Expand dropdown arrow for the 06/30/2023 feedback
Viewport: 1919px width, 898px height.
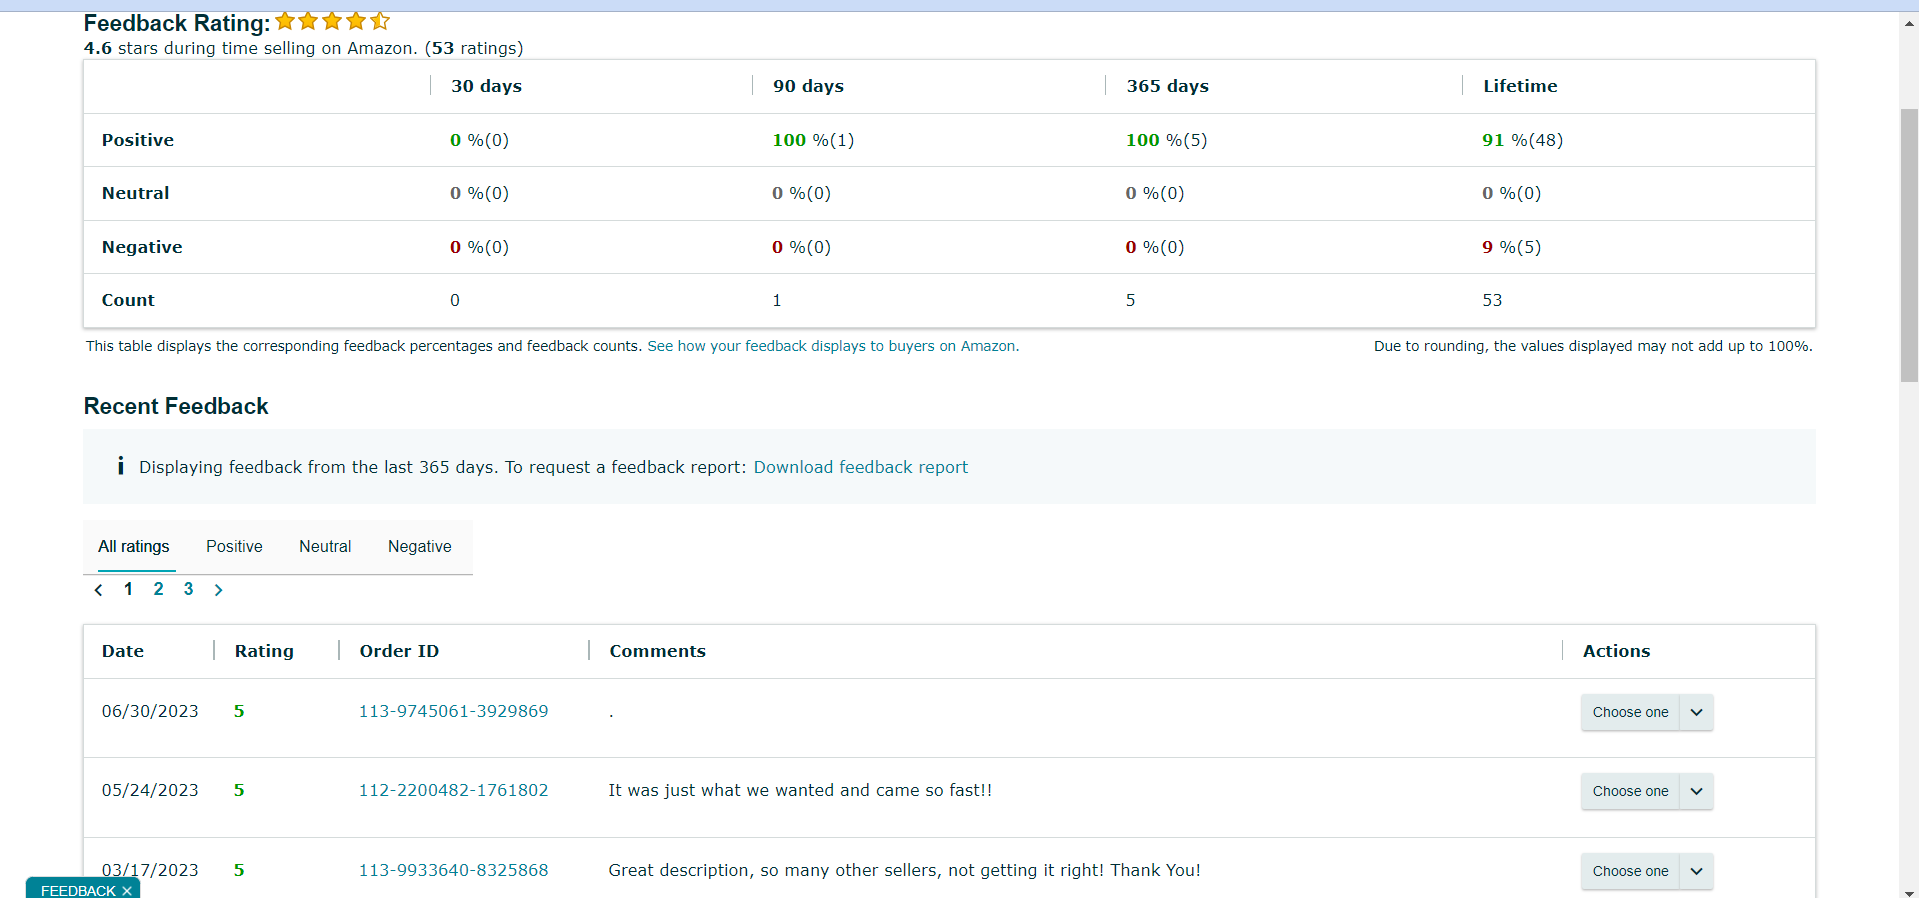[x=1696, y=712]
